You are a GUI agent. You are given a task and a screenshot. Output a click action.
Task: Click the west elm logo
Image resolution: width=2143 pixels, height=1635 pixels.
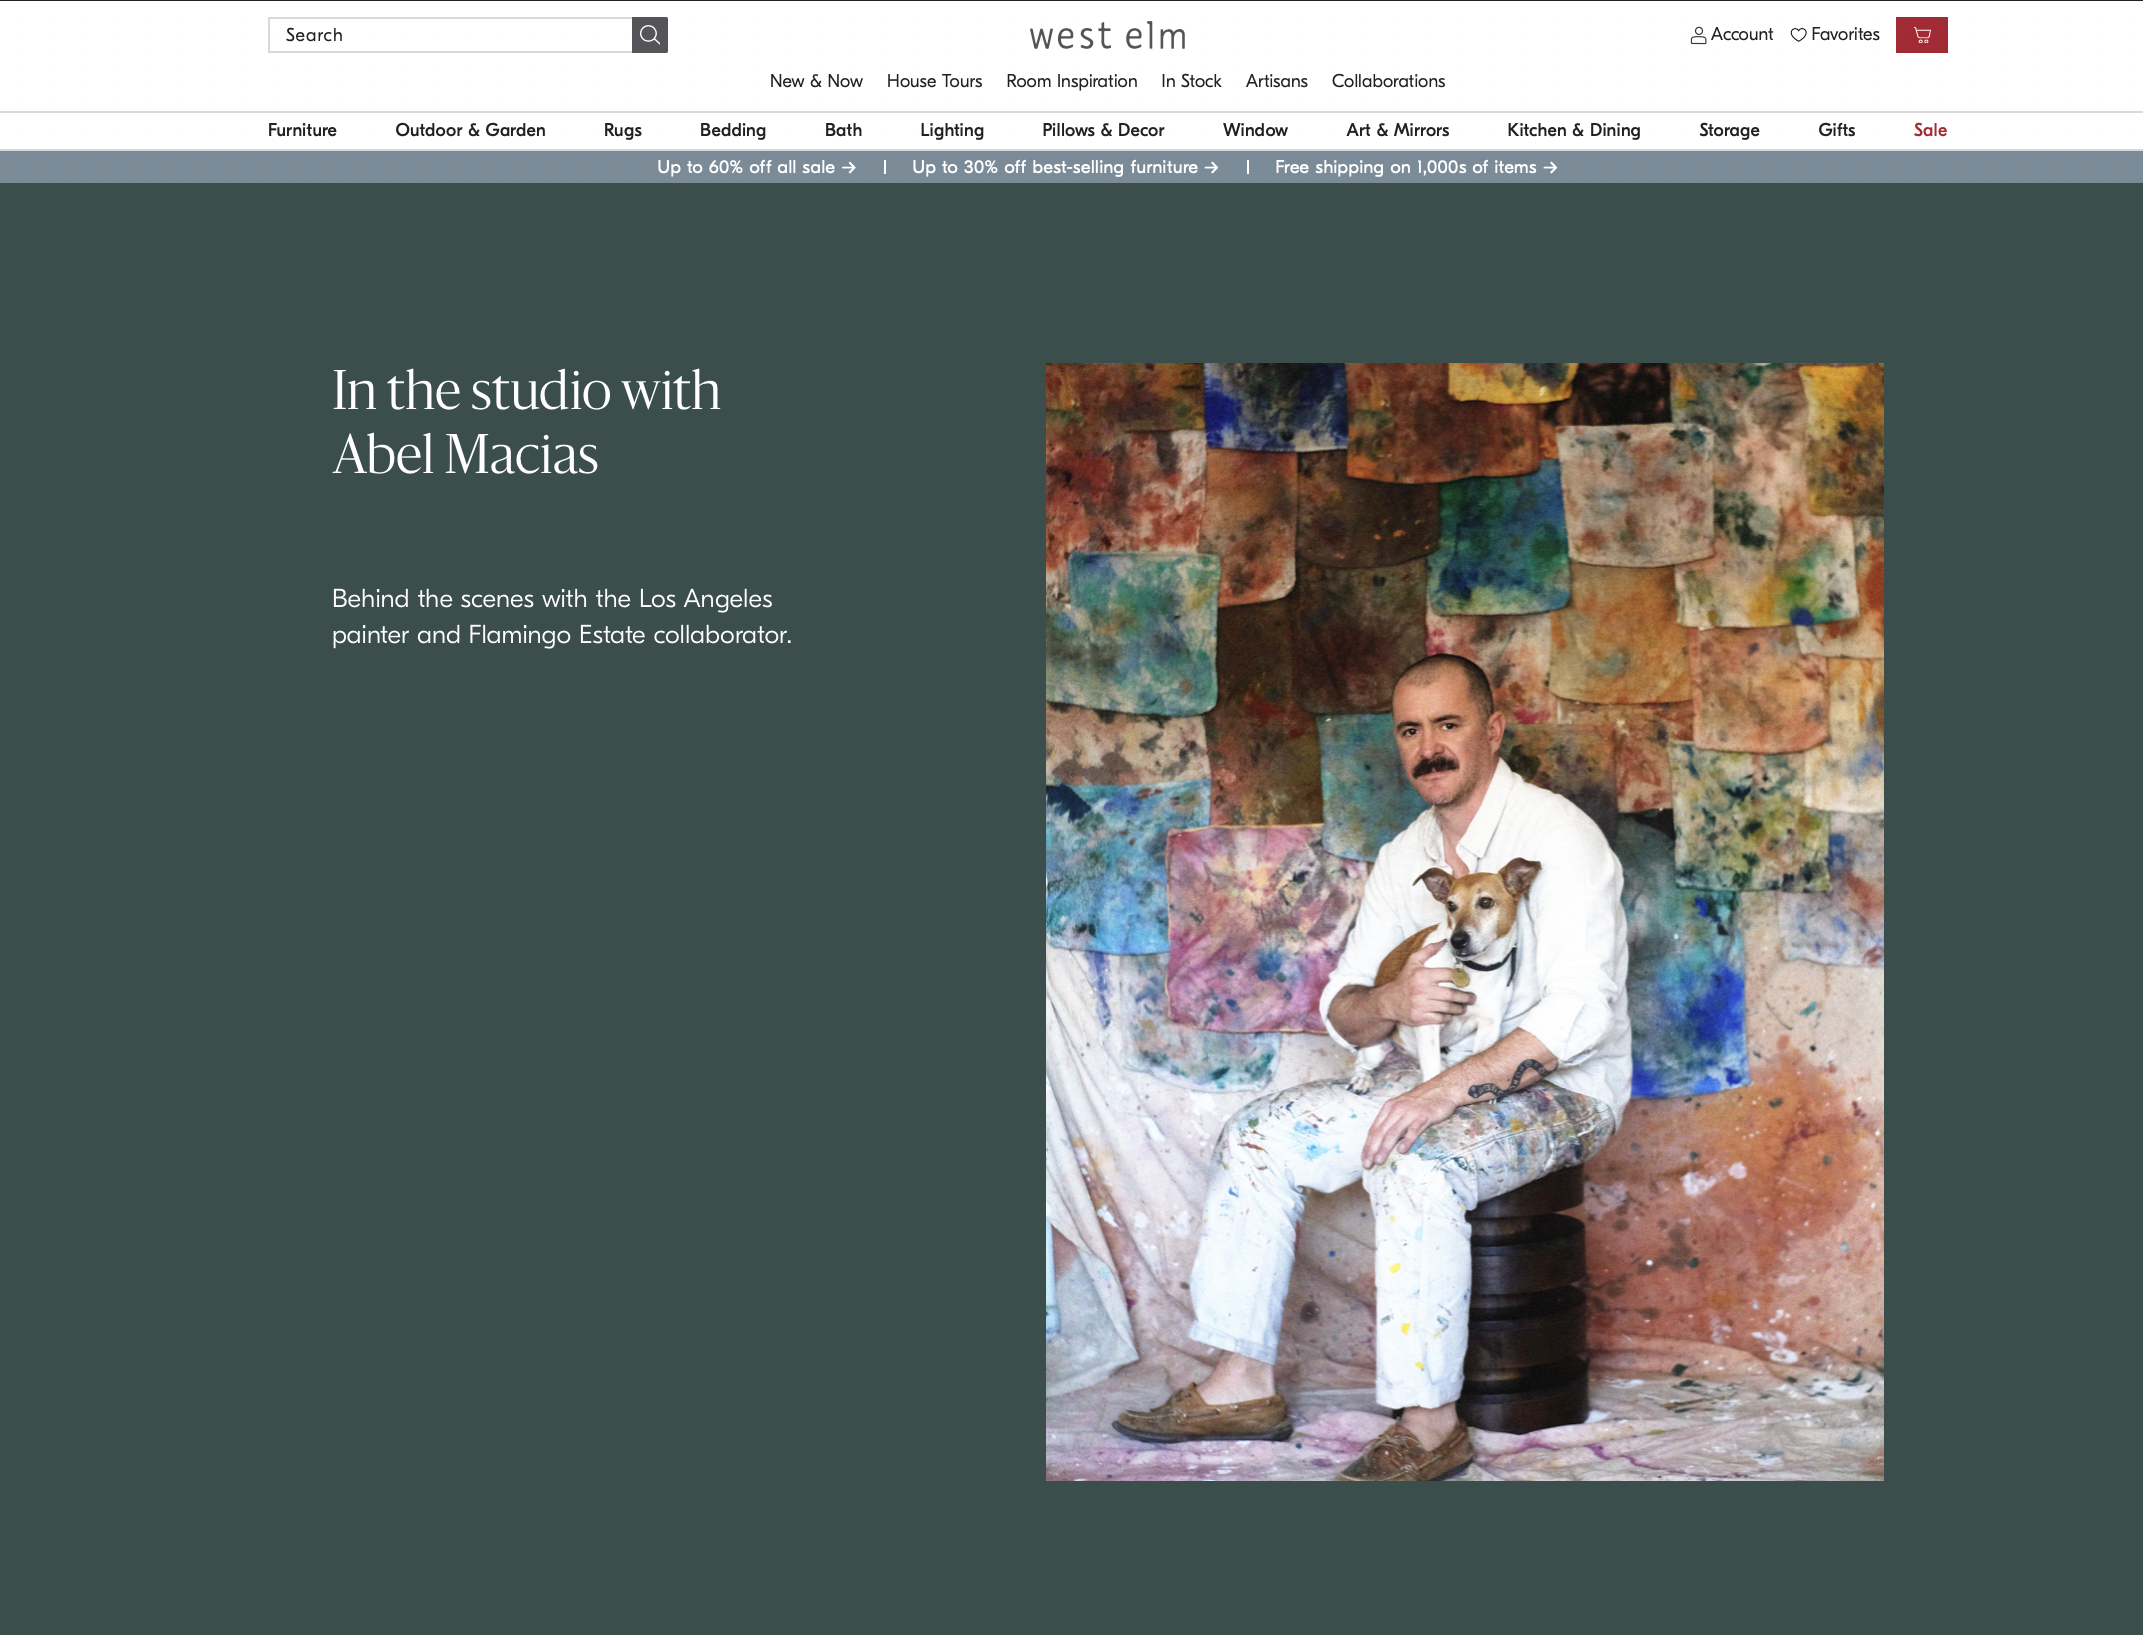[1107, 36]
